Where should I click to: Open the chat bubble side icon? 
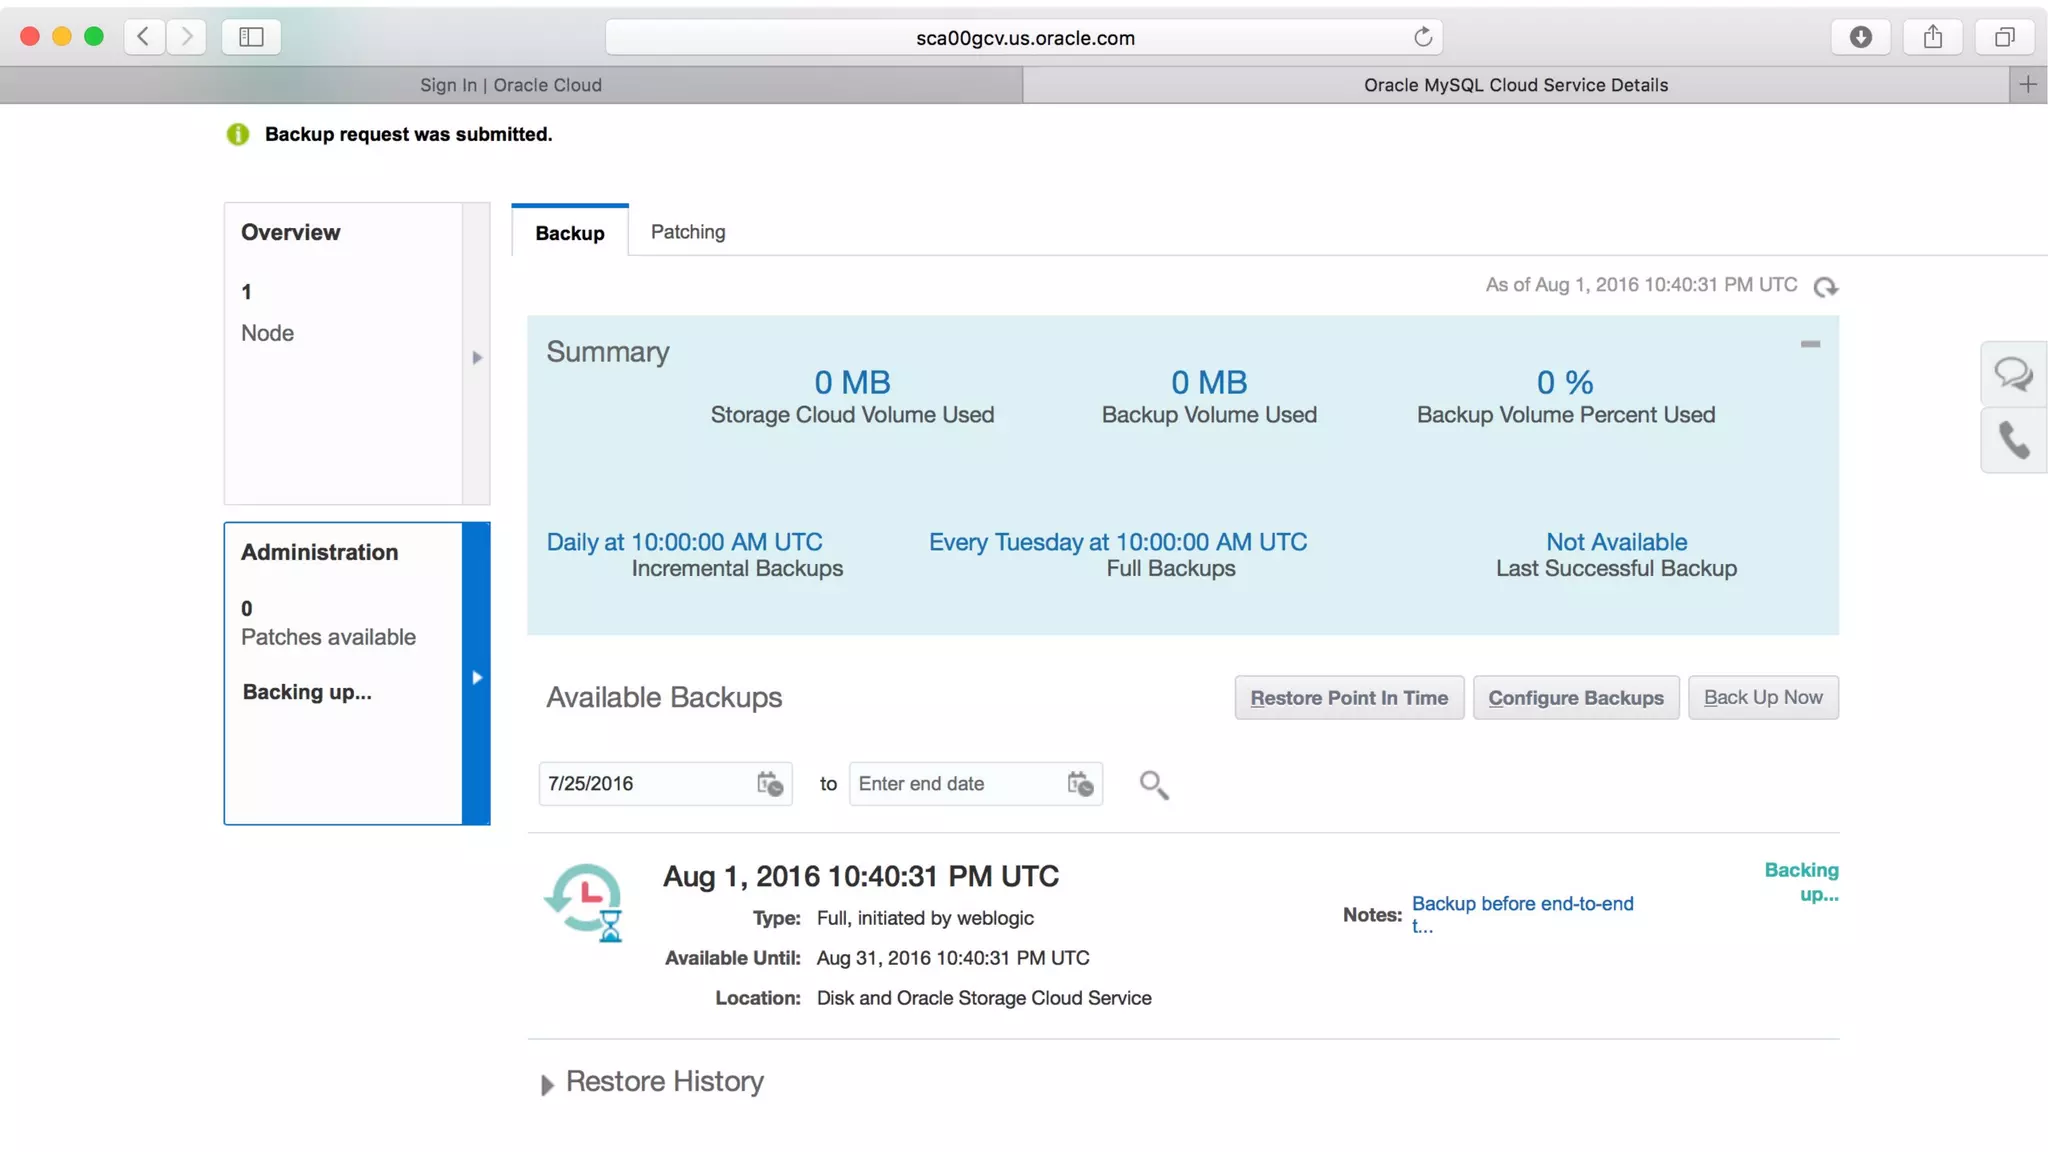coord(2012,374)
